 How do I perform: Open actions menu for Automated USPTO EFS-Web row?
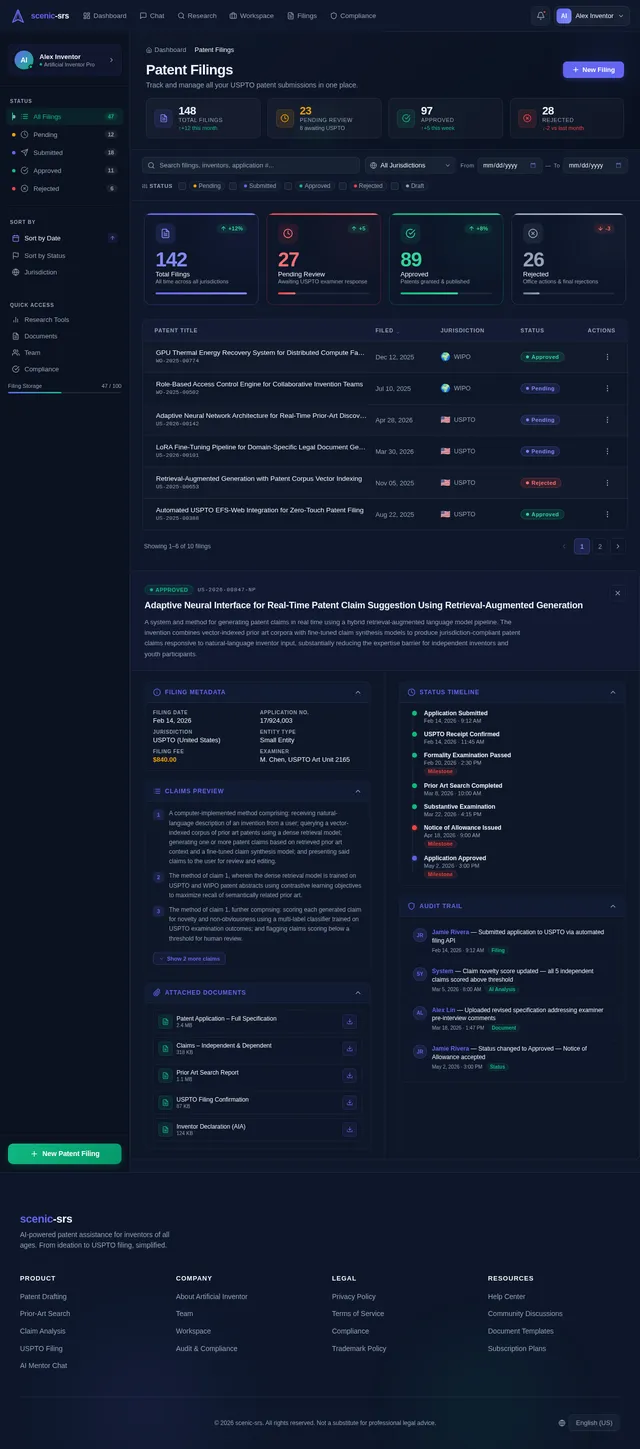(606, 514)
